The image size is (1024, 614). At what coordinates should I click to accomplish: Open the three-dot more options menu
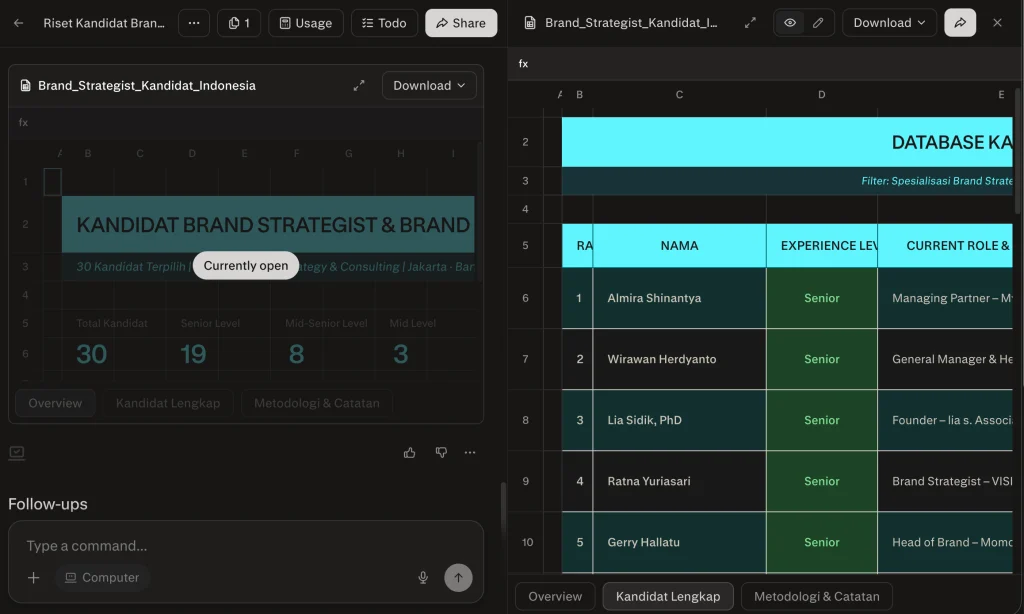point(194,23)
